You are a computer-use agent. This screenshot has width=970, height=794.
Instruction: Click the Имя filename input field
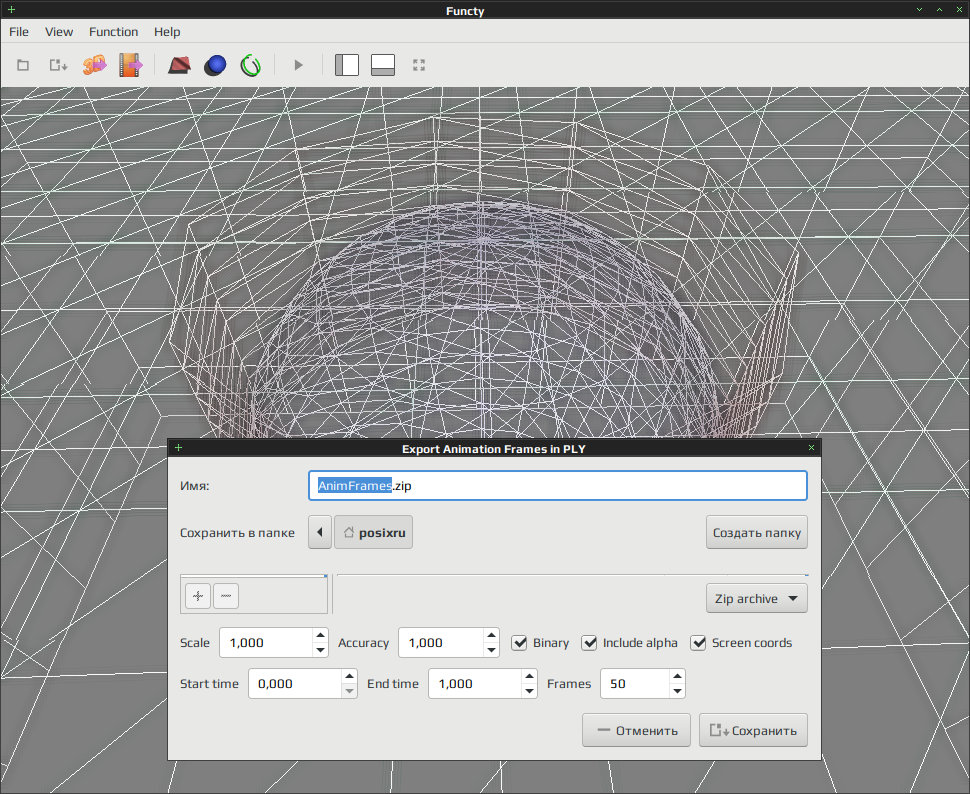(x=557, y=485)
